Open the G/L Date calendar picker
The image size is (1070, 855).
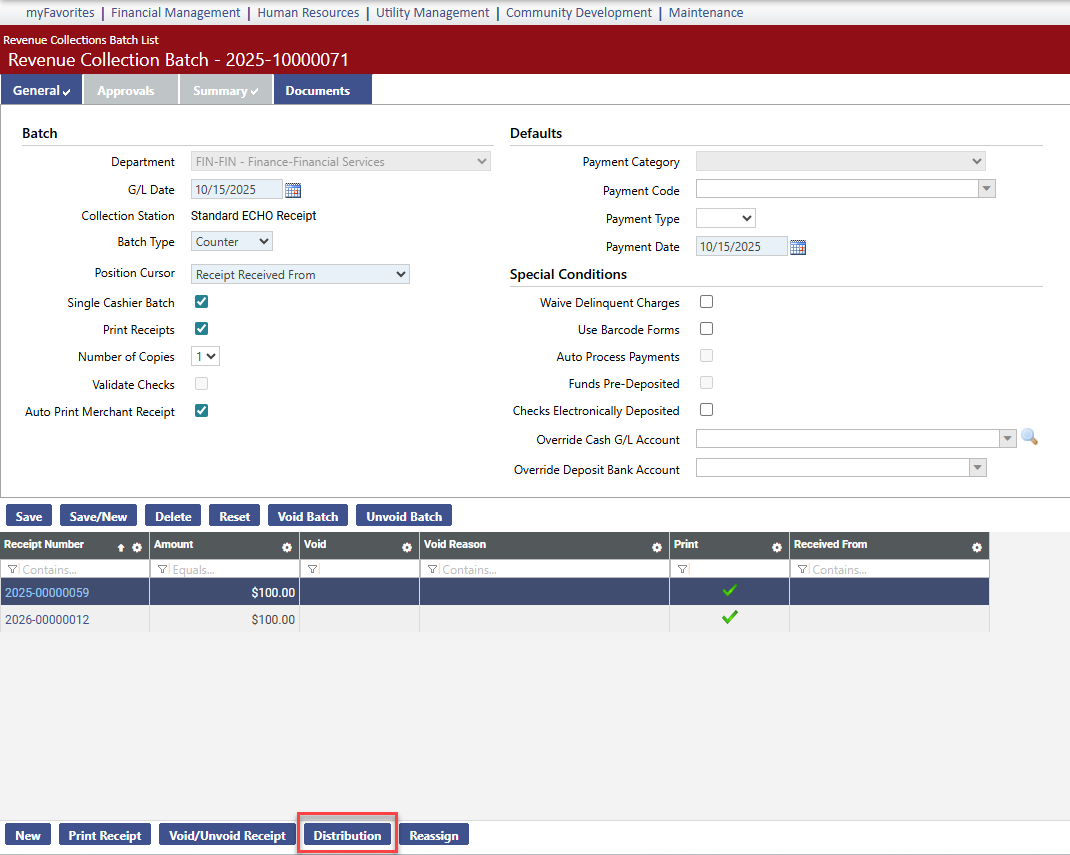(293, 190)
